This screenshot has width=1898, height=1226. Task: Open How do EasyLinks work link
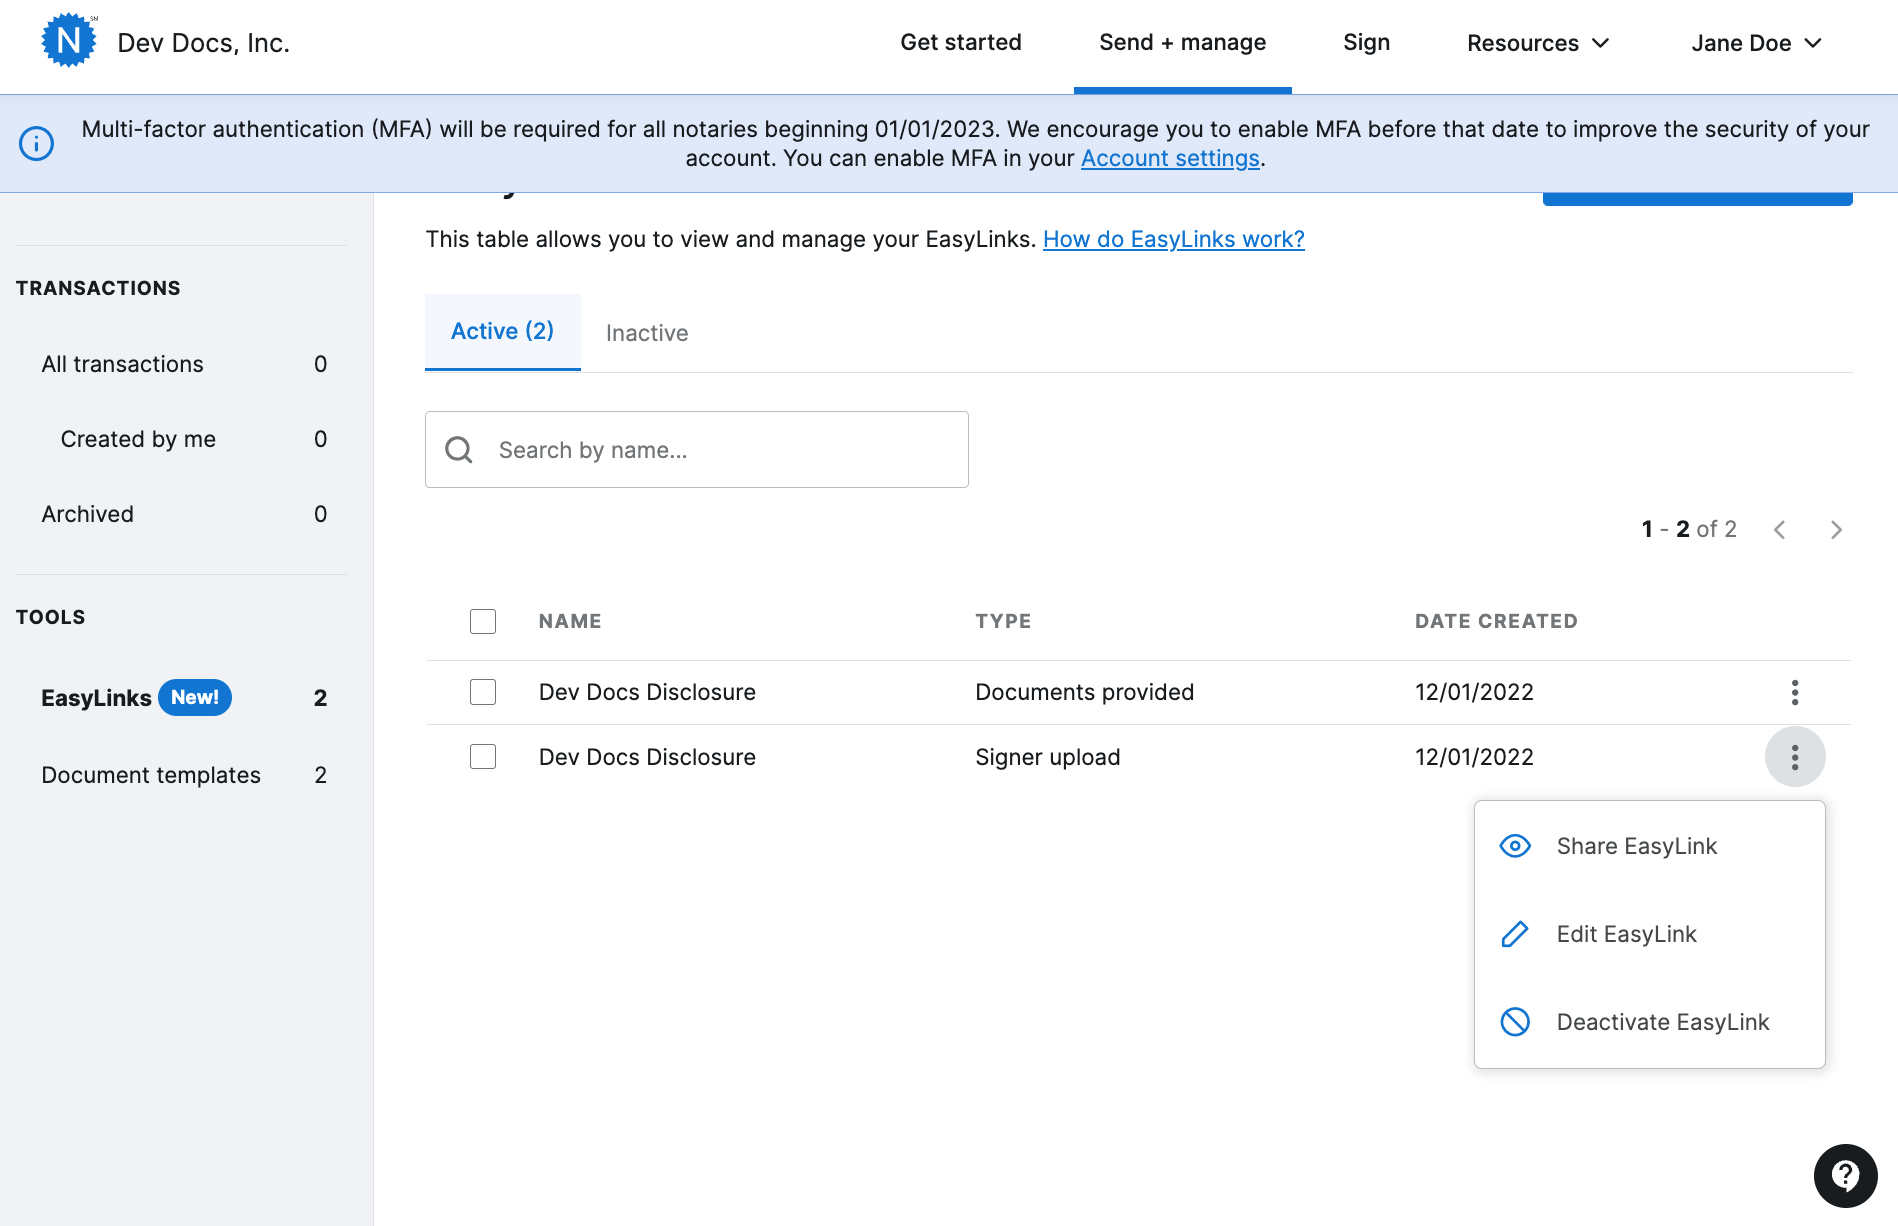coord(1174,239)
